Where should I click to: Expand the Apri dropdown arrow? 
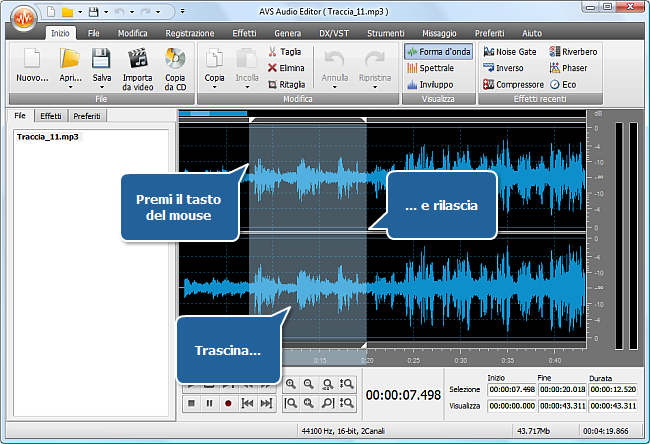coord(69,87)
